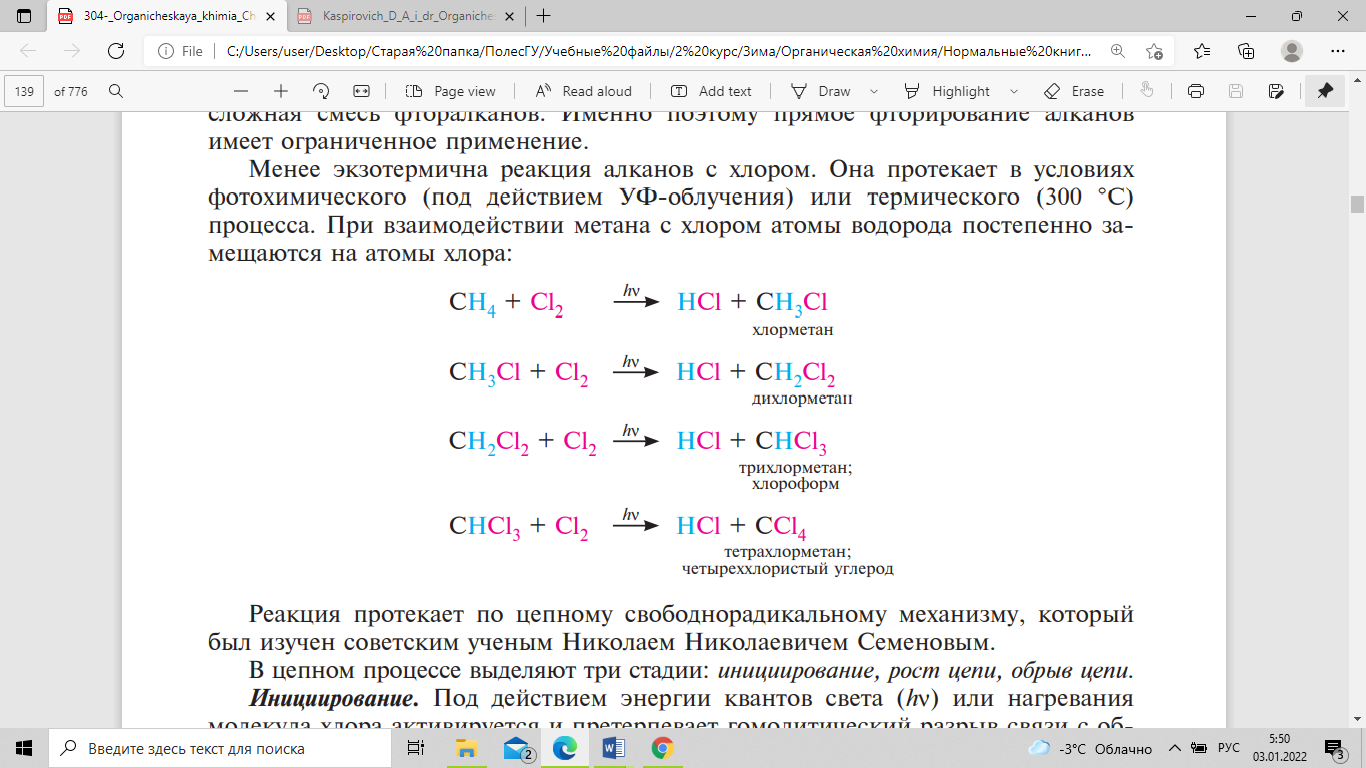Print the PDF document
Screen dimensions: 1366x768
pyautogui.click(x=1195, y=91)
